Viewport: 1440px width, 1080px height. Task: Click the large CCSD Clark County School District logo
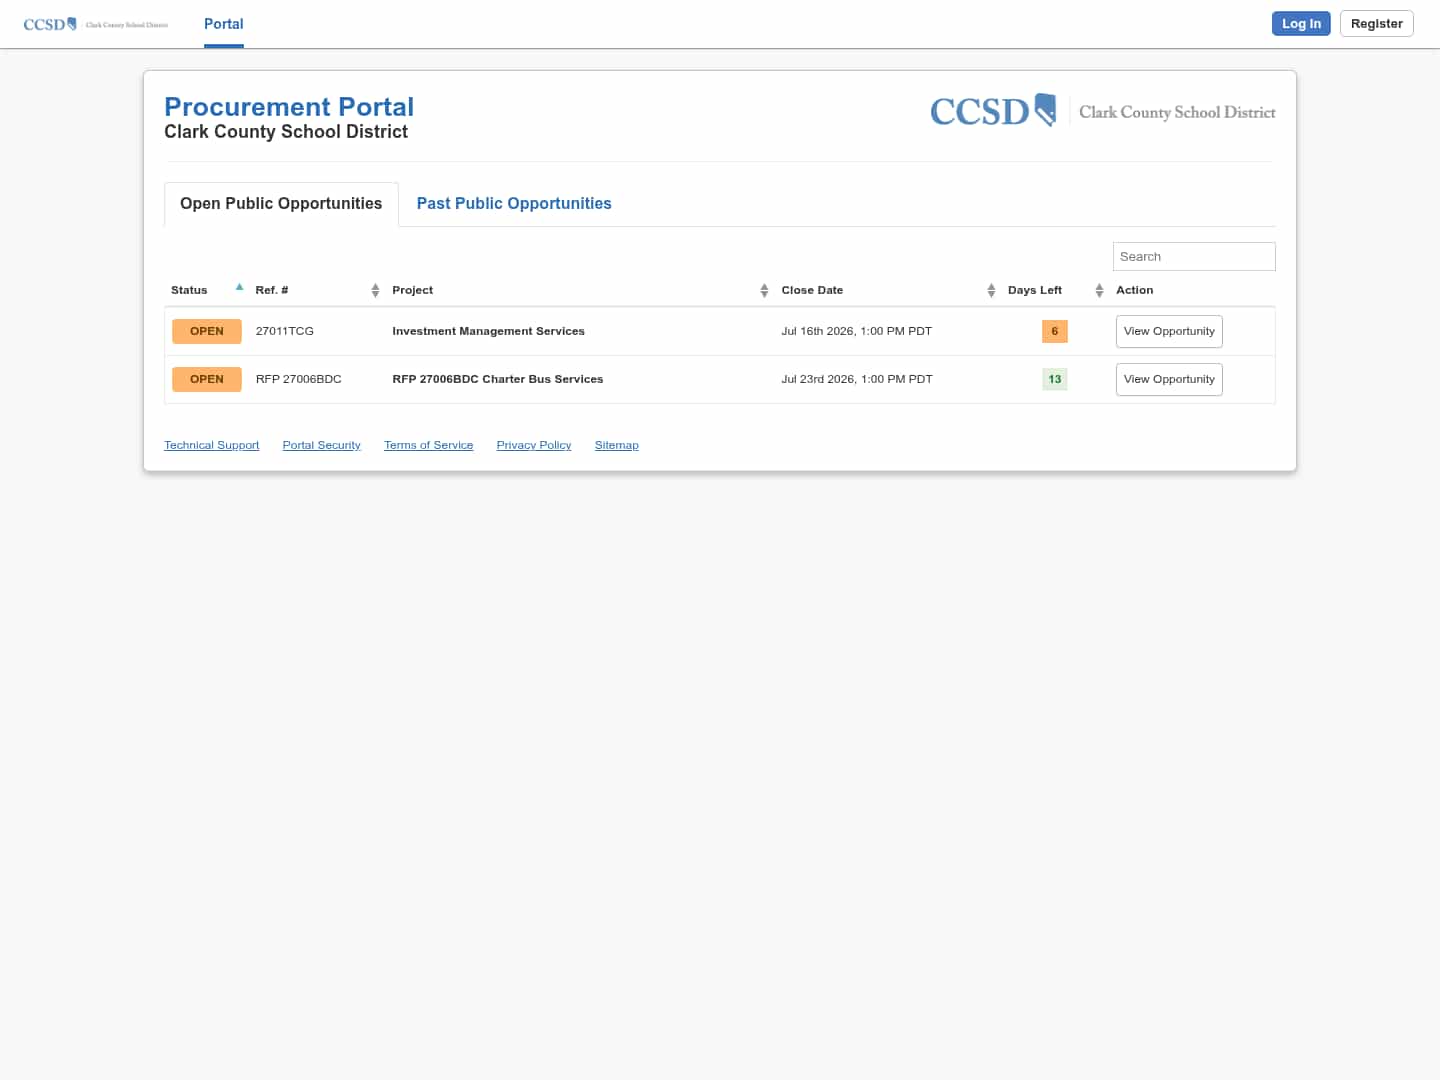(1103, 111)
